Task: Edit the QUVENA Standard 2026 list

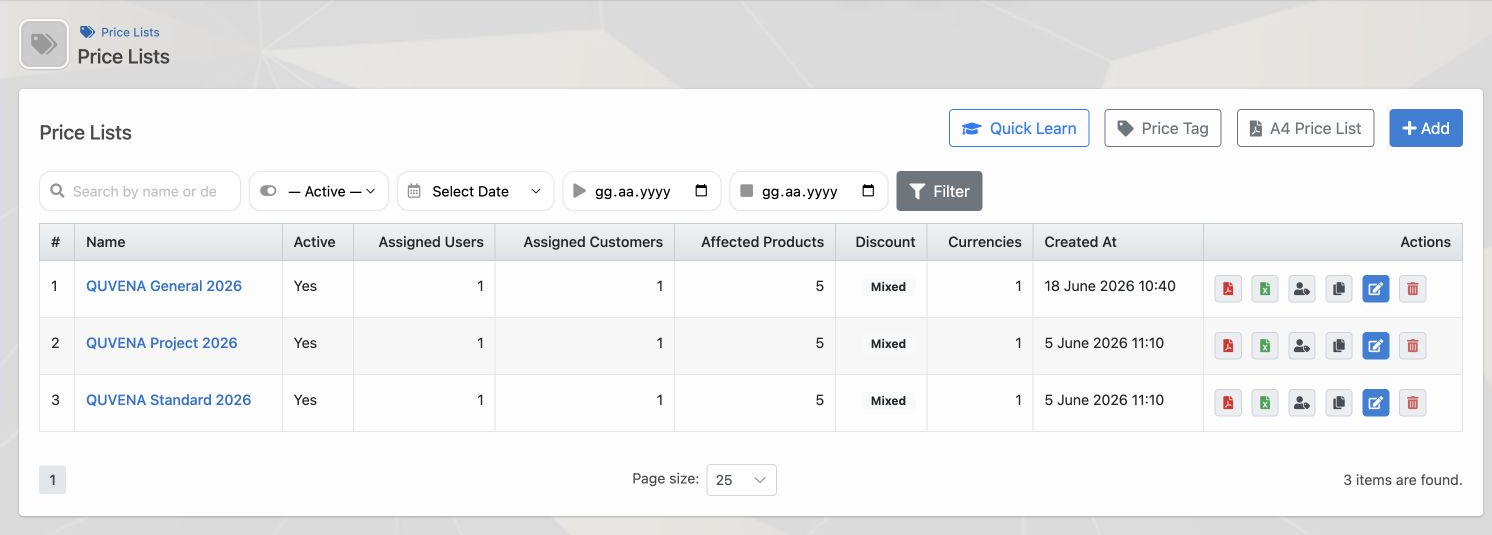Action: [x=1376, y=403]
